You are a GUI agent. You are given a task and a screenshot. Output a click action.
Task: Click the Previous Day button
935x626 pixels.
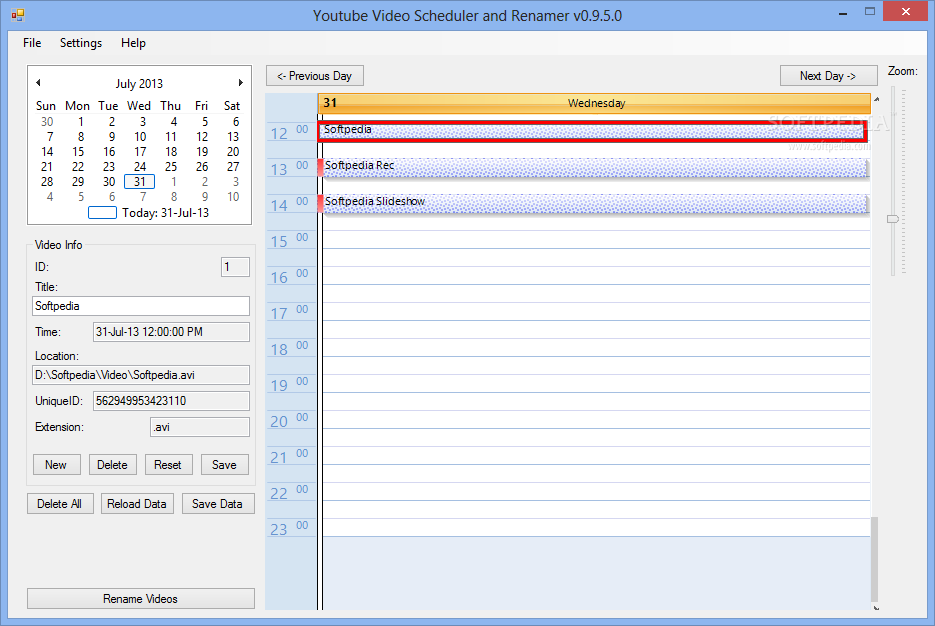pyautogui.click(x=315, y=76)
